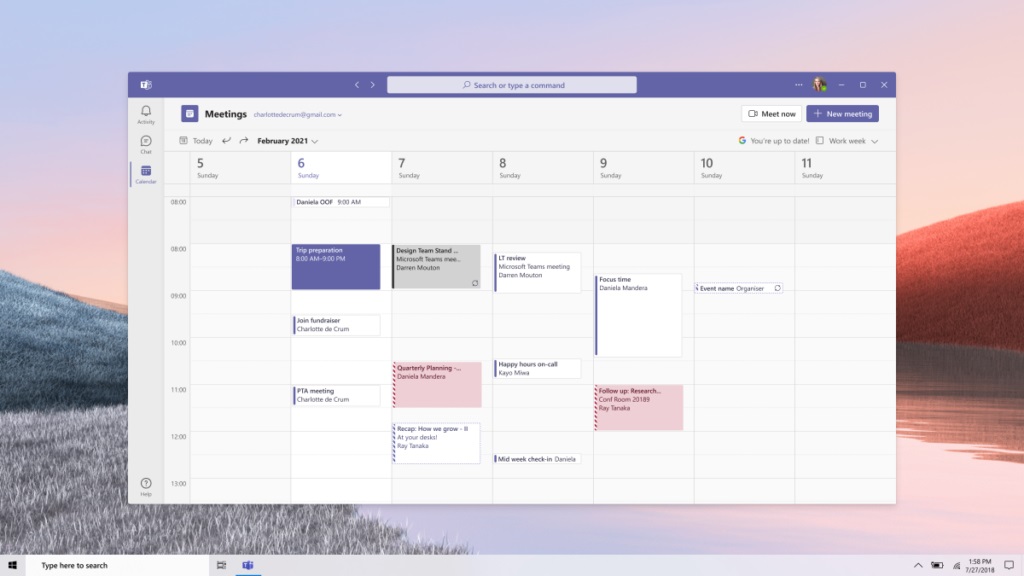Jump to Today in the calendar
The height and width of the screenshot is (576, 1024).
point(196,141)
